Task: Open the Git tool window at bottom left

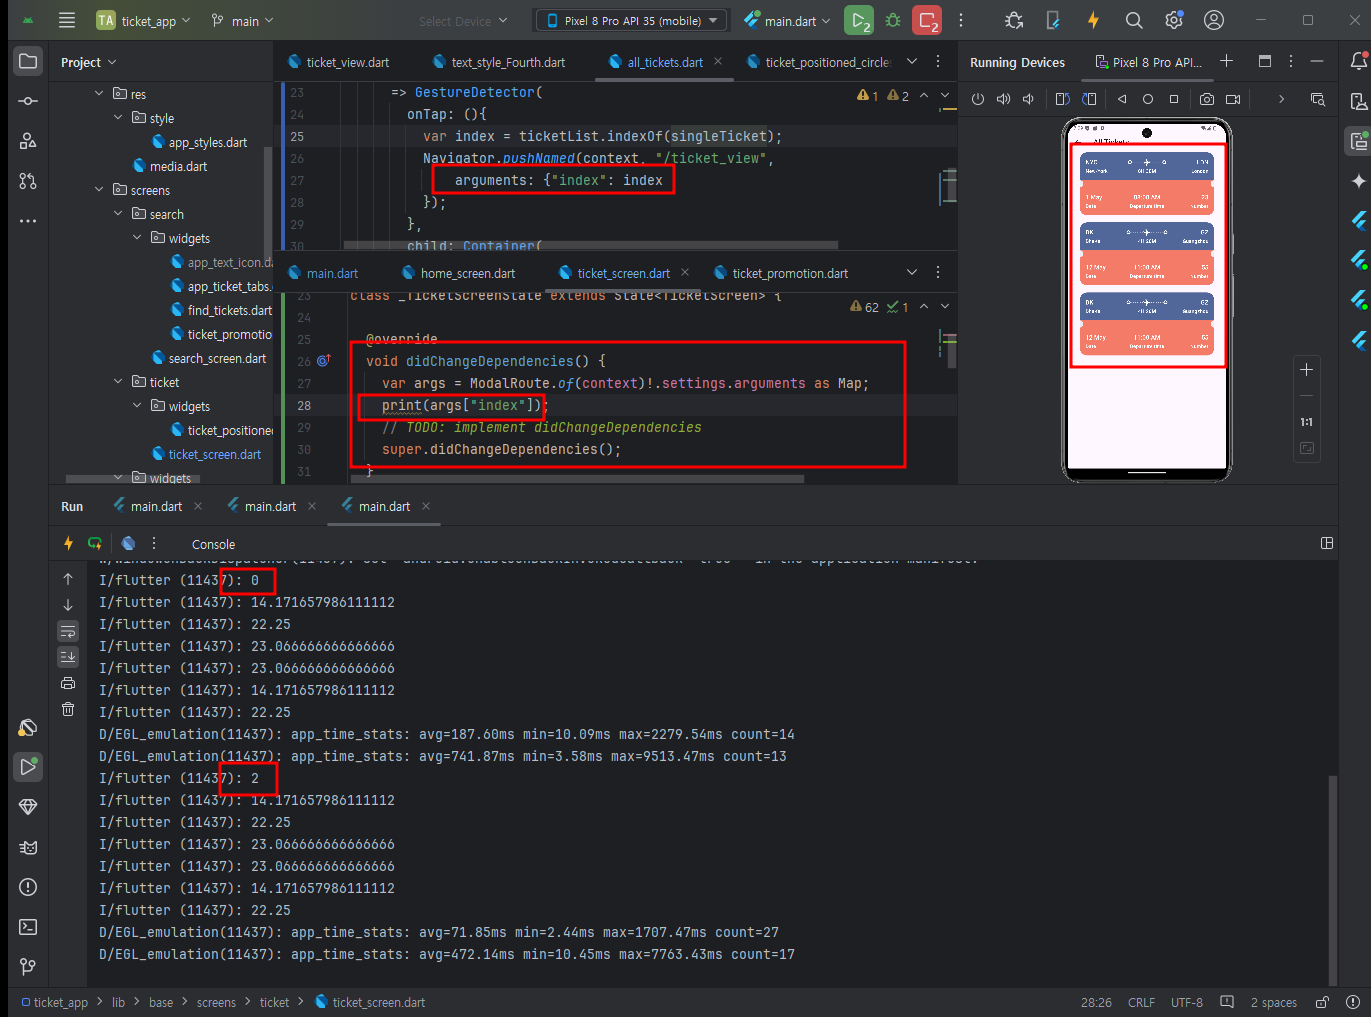Action: coord(28,967)
